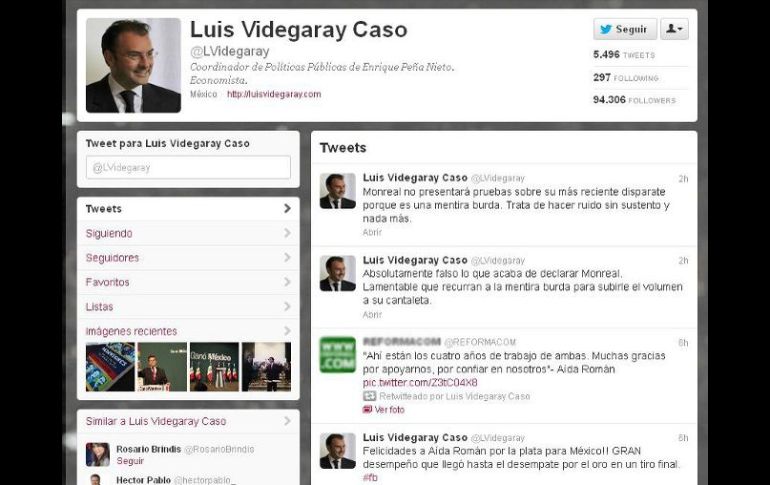Screen dimensions: 770x485
Task: Open Luis Videgaray Caso's large profile photo
Action: (133, 65)
